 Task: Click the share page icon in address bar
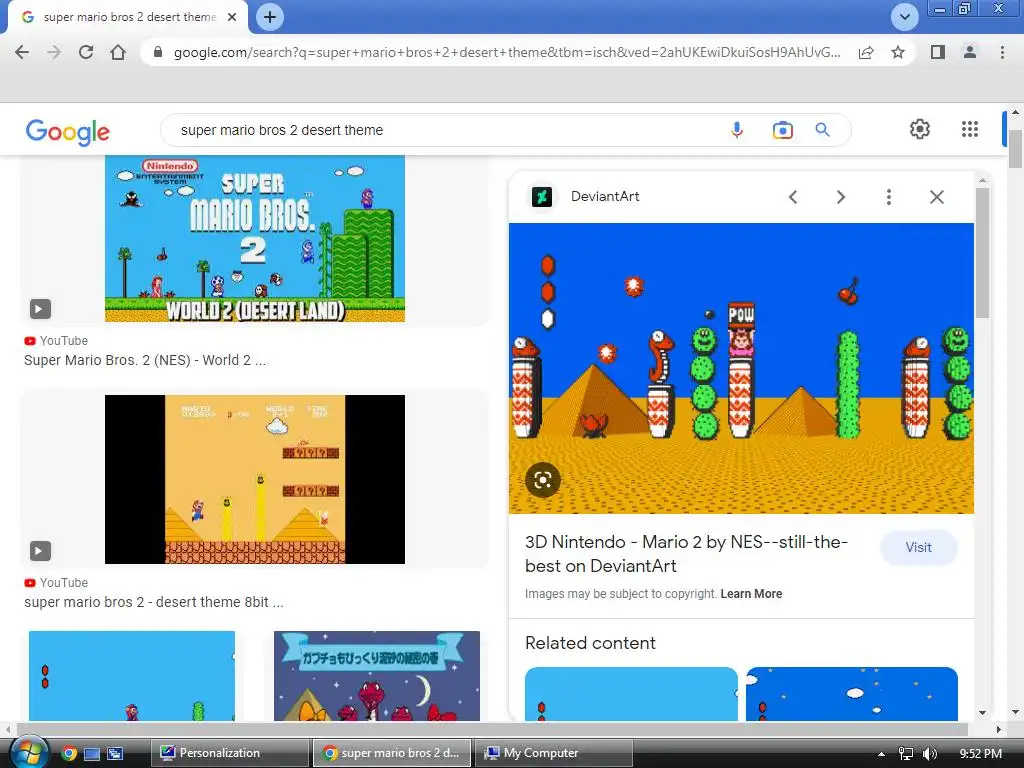pyautogui.click(x=866, y=52)
